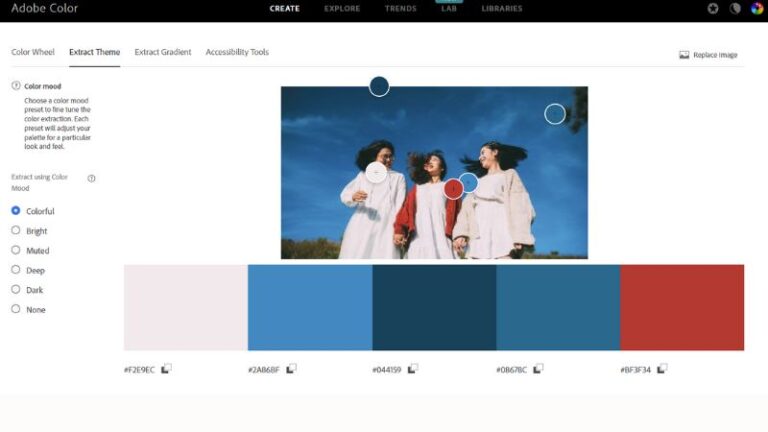The height and width of the screenshot is (432, 768).
Task: Select the white color picker on the dress
Action: tap(376, 172)
